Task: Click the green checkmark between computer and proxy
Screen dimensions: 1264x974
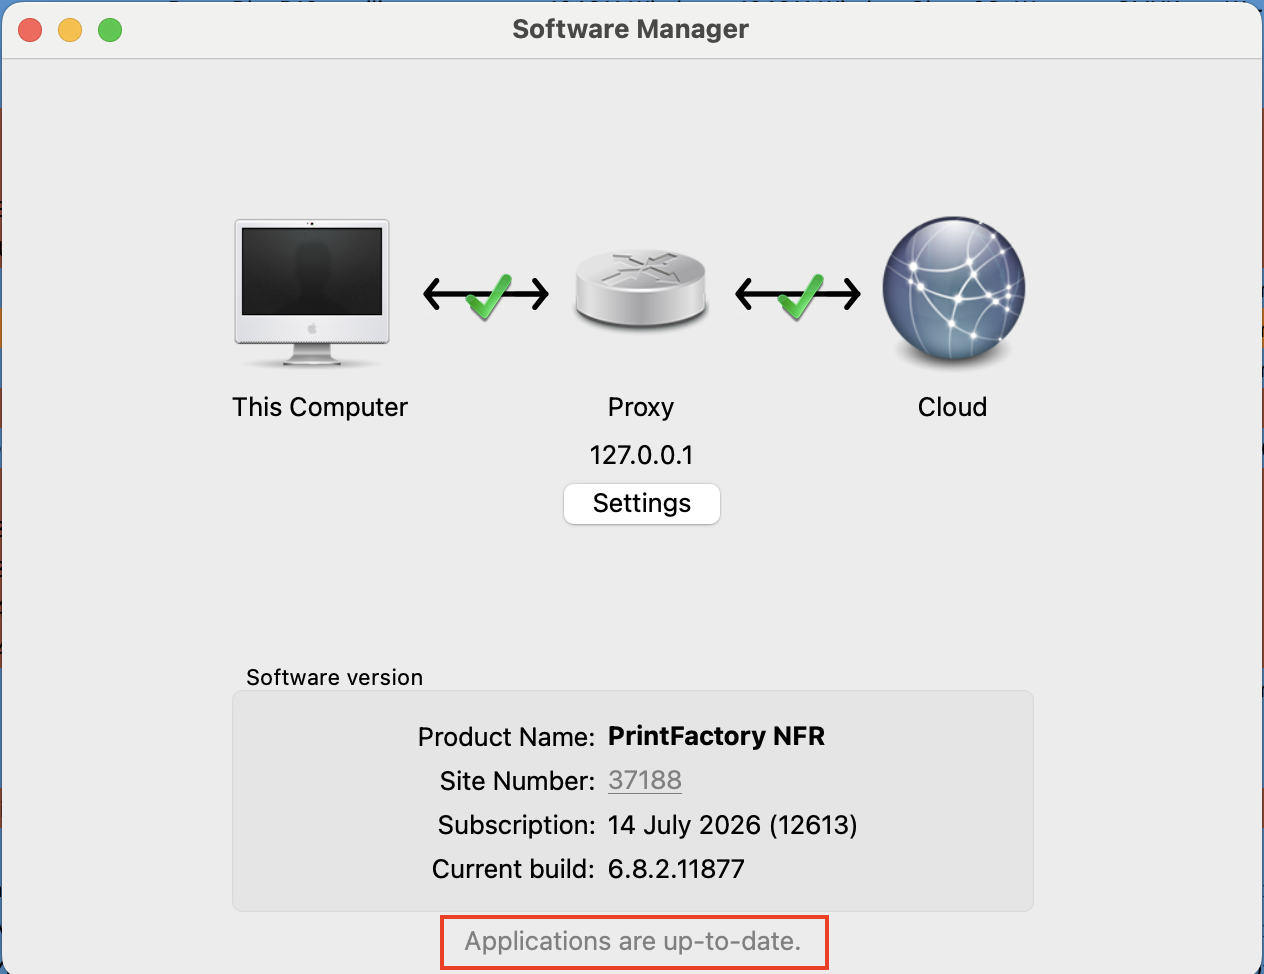Action: (490, 295)
